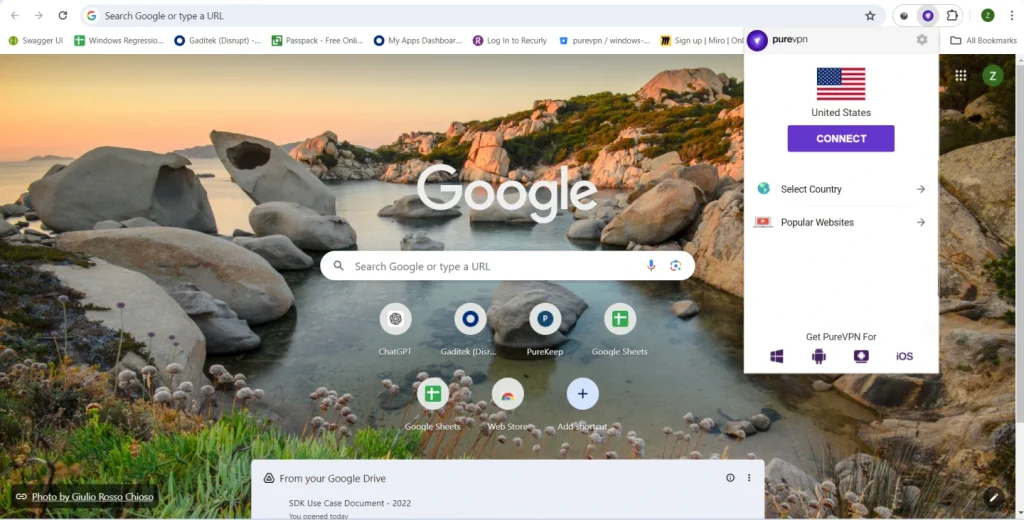Get PureVPN for Mac icon
This screenshot has height=520, width=1024.
point(861,356)
